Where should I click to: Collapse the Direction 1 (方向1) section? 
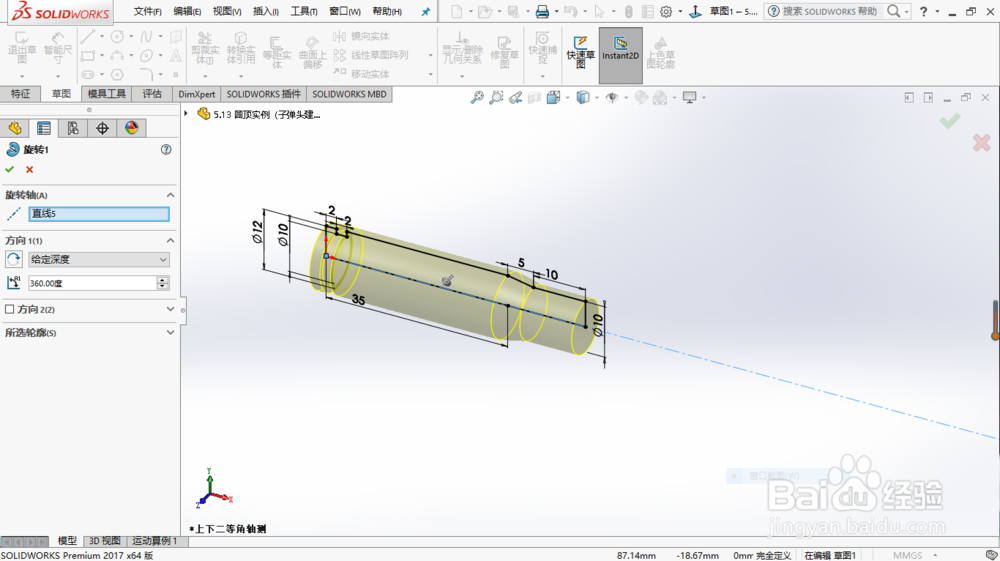pyautogui.click(x=170, y=240)
